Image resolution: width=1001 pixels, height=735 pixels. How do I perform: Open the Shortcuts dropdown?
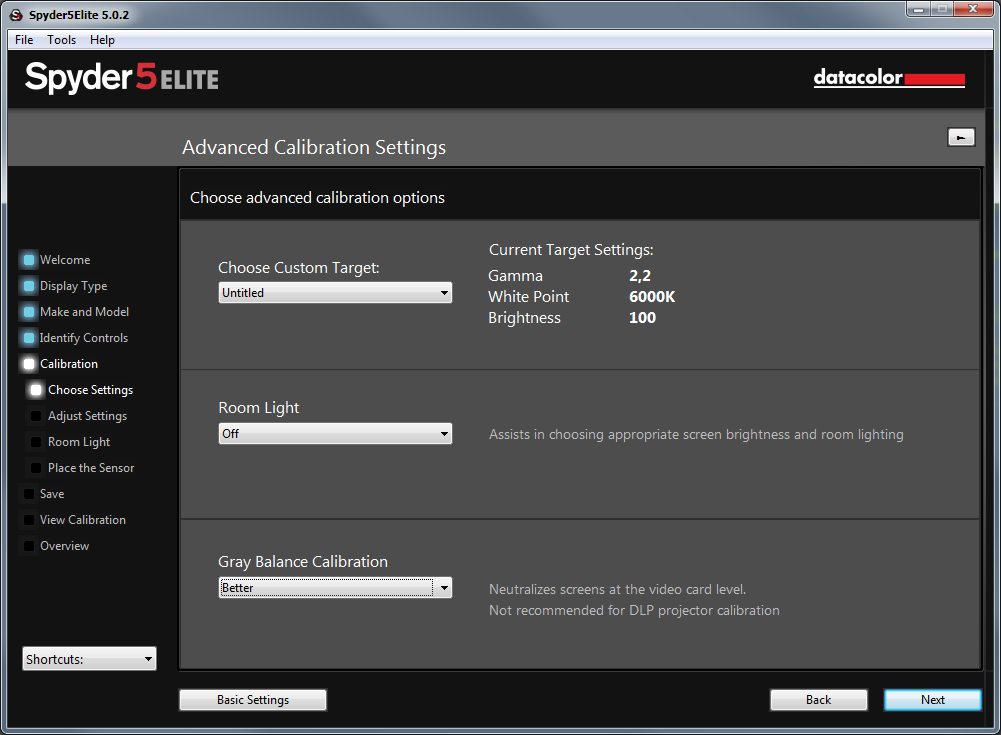coord(89,659)
